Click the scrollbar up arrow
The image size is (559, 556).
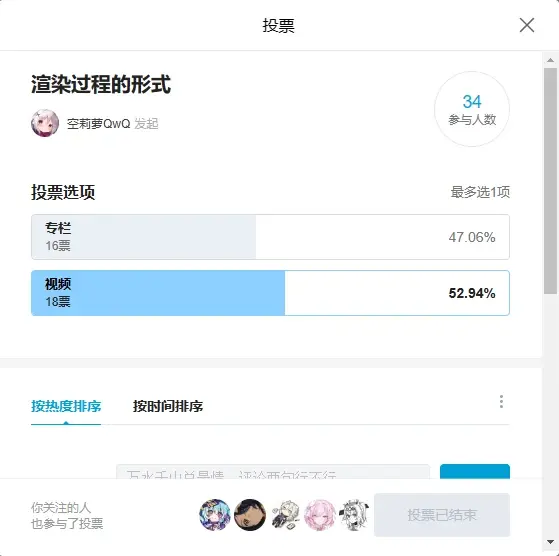pyautogui.click(x=550, y=60)
